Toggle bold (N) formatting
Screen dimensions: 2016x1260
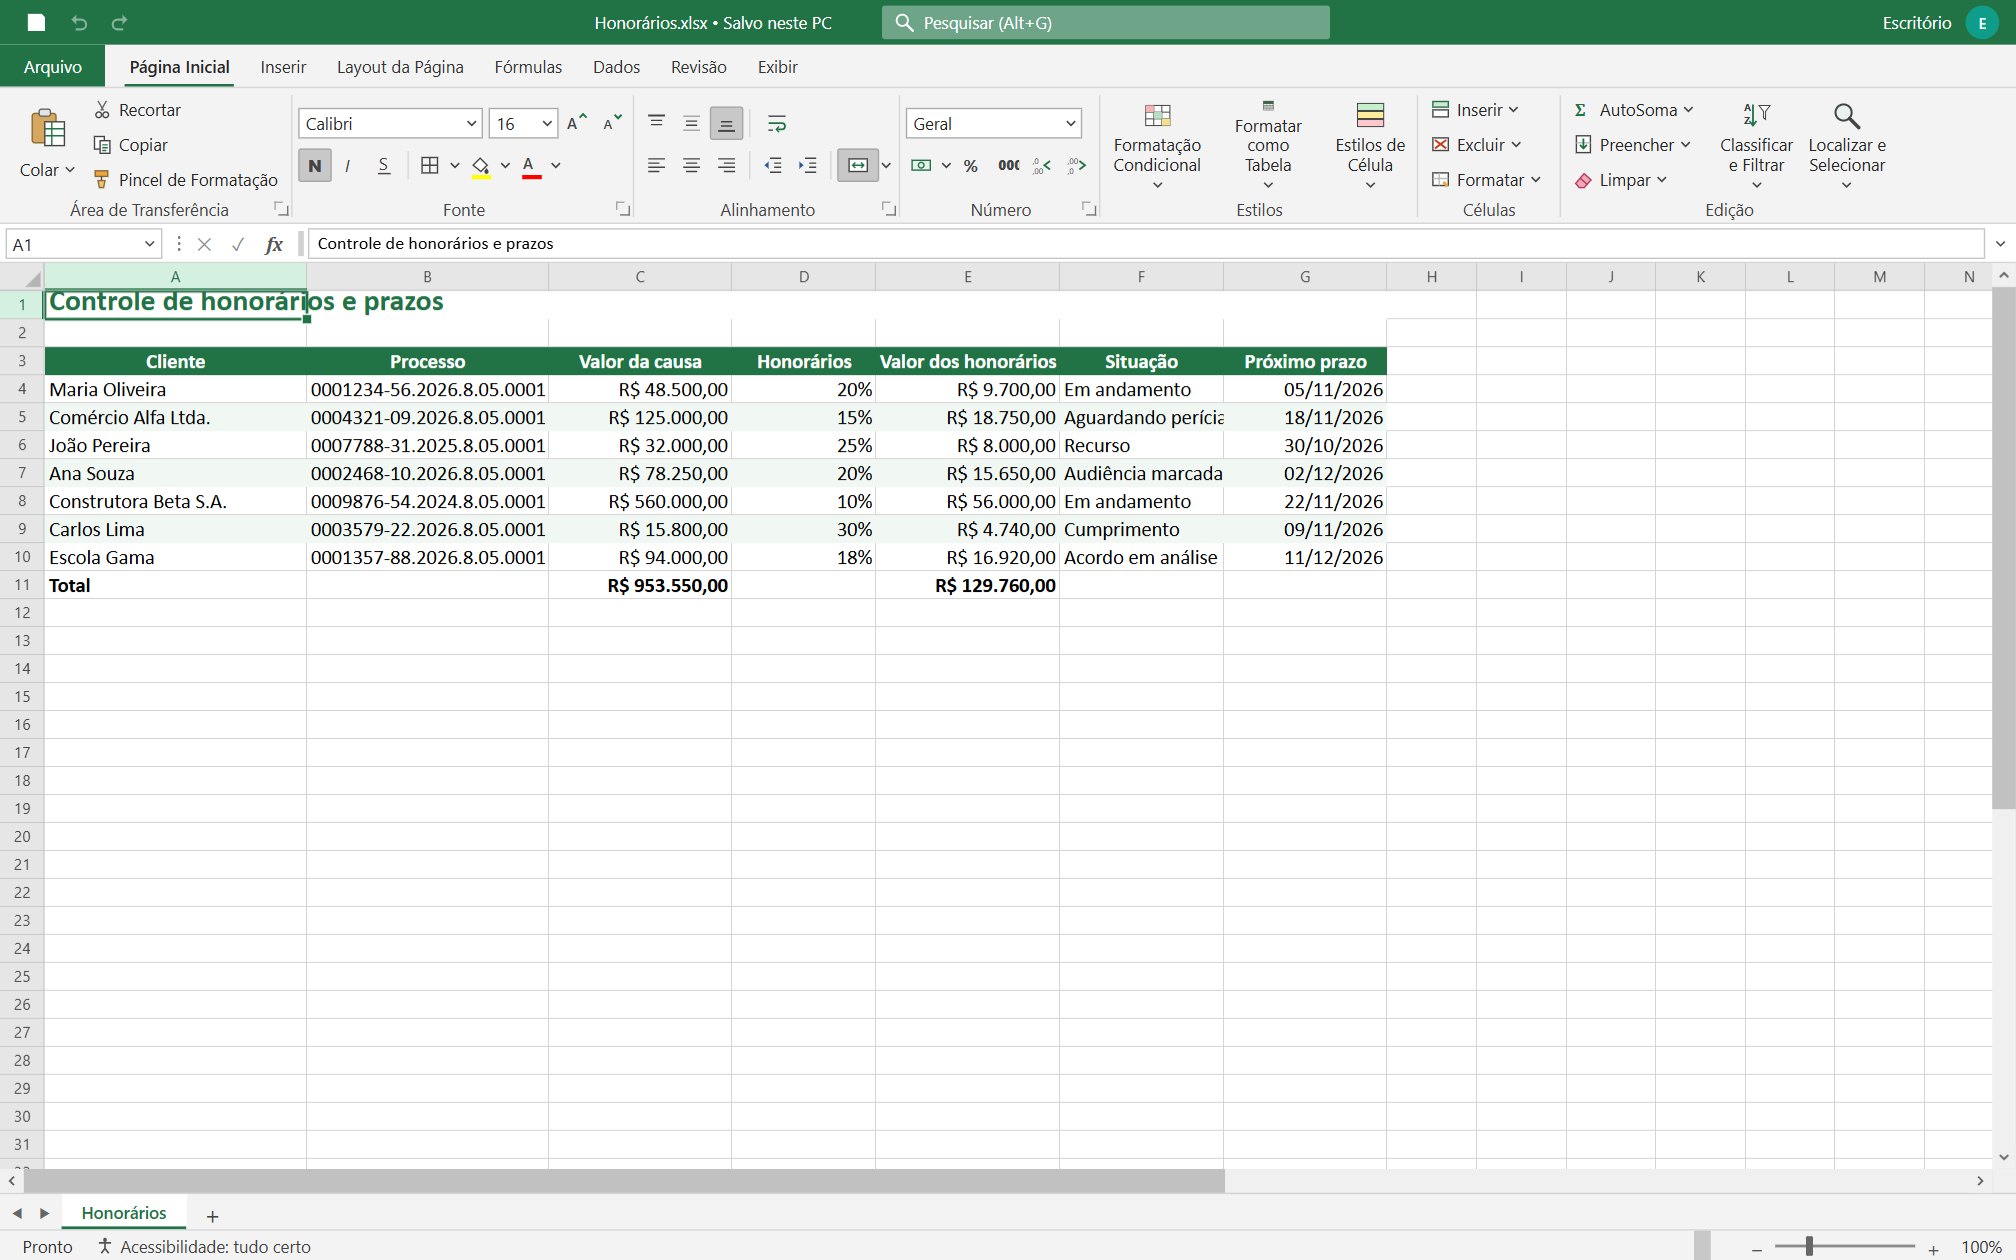pyautogui.click(x=315, y=165)
